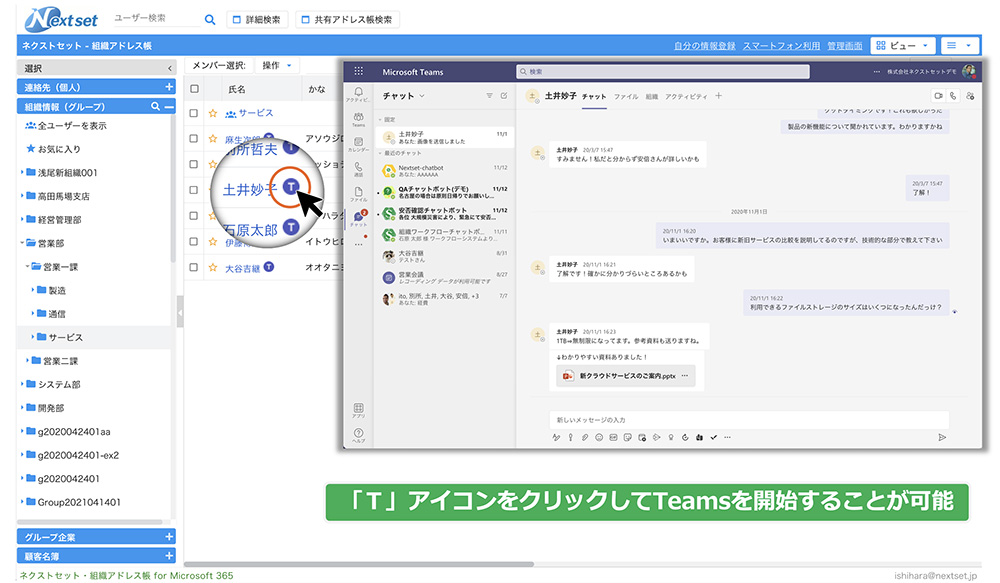Favorite the サービス row with its star
This screenshot has width=1000, height=583.
pos(213,113)
